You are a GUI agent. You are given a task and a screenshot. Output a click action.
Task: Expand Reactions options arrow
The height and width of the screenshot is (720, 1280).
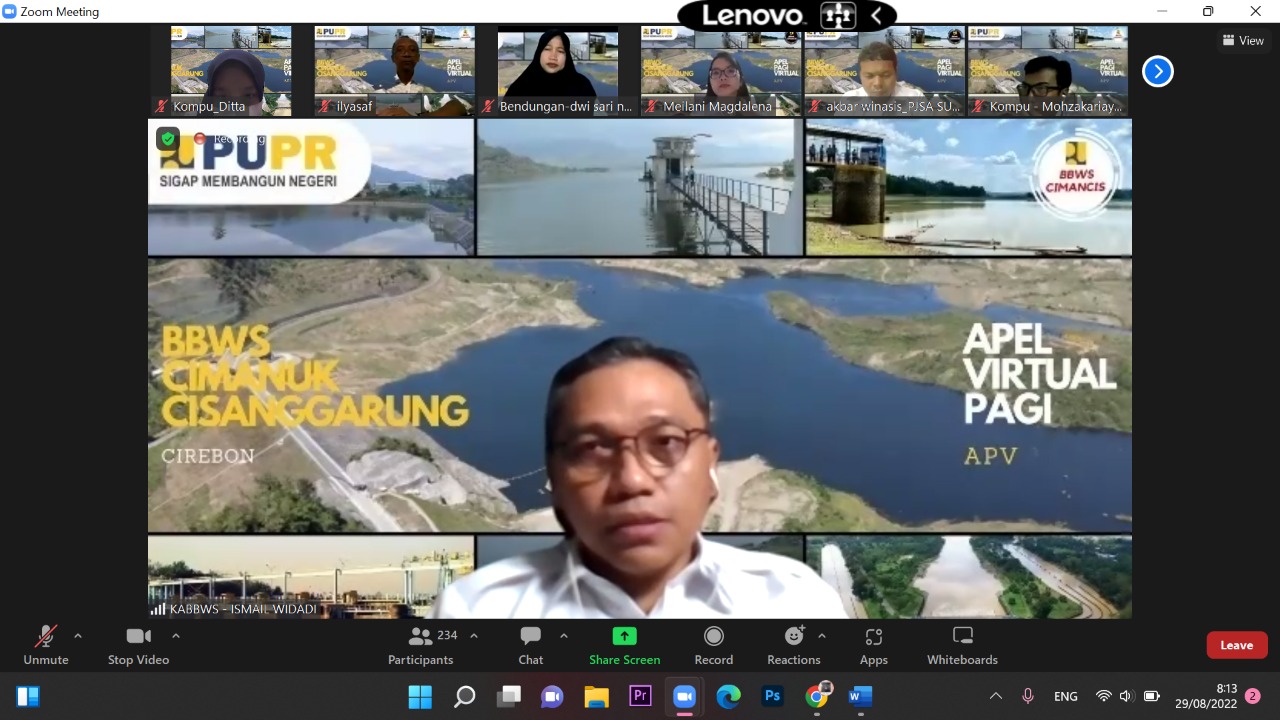822,636
